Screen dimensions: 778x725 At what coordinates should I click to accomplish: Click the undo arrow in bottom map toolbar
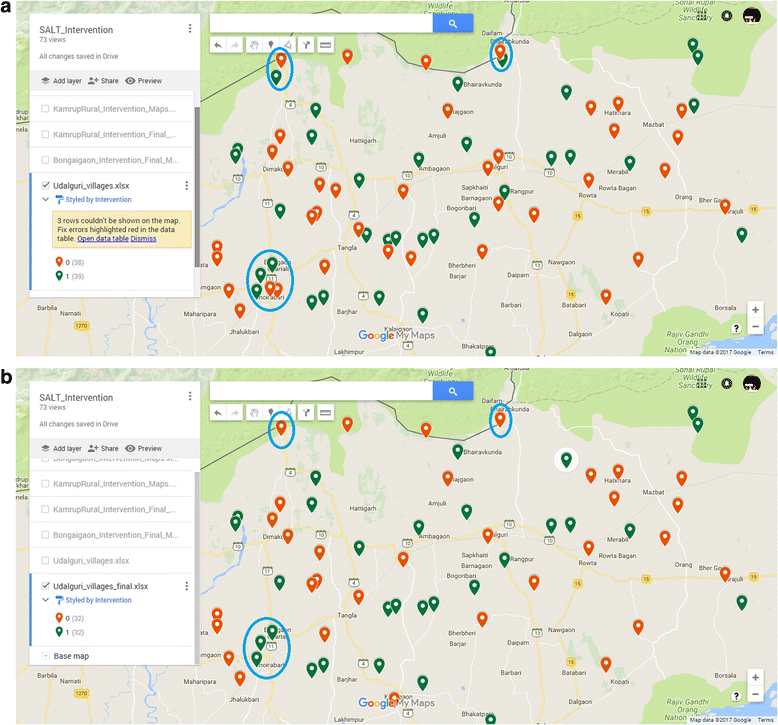218,412
